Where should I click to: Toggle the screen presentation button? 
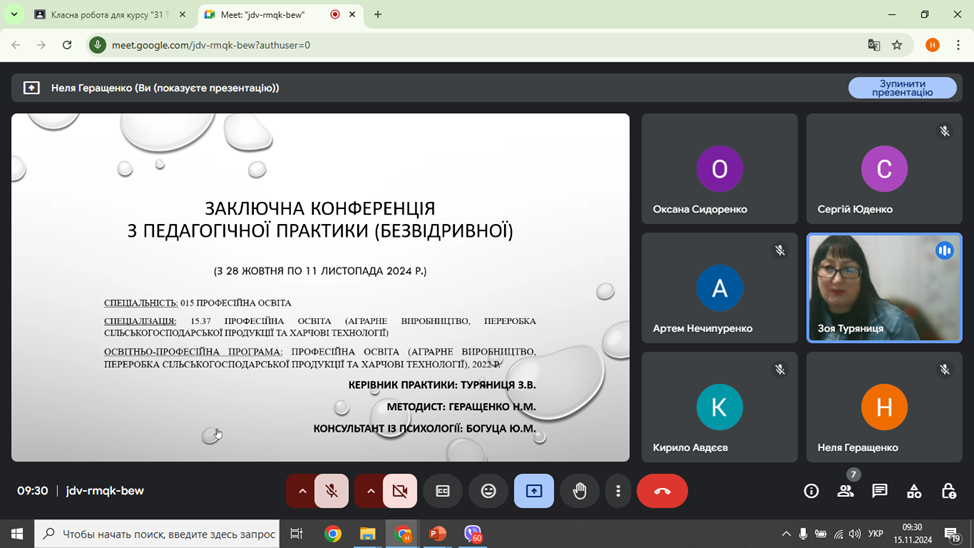[534, 491]
